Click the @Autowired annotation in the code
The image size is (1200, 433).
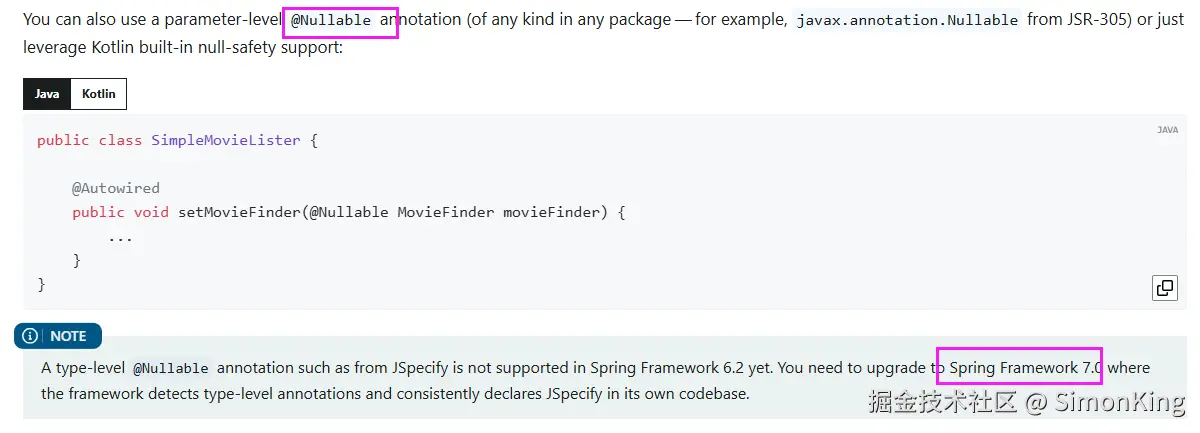coord(115,188)
